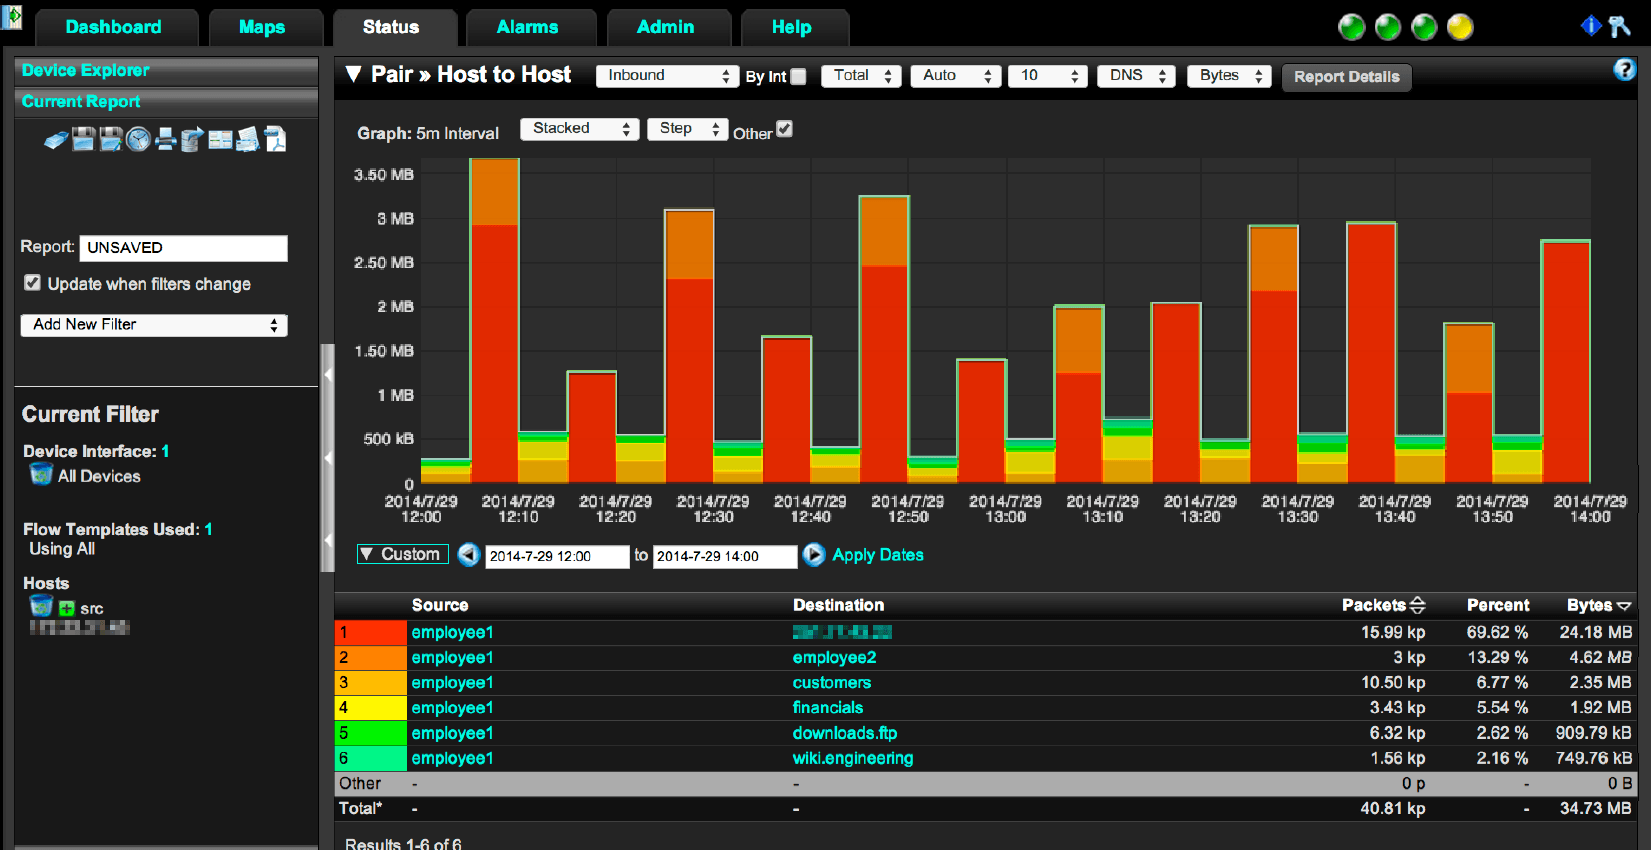Open the wiki.engineering destination link

coord(853,759)
